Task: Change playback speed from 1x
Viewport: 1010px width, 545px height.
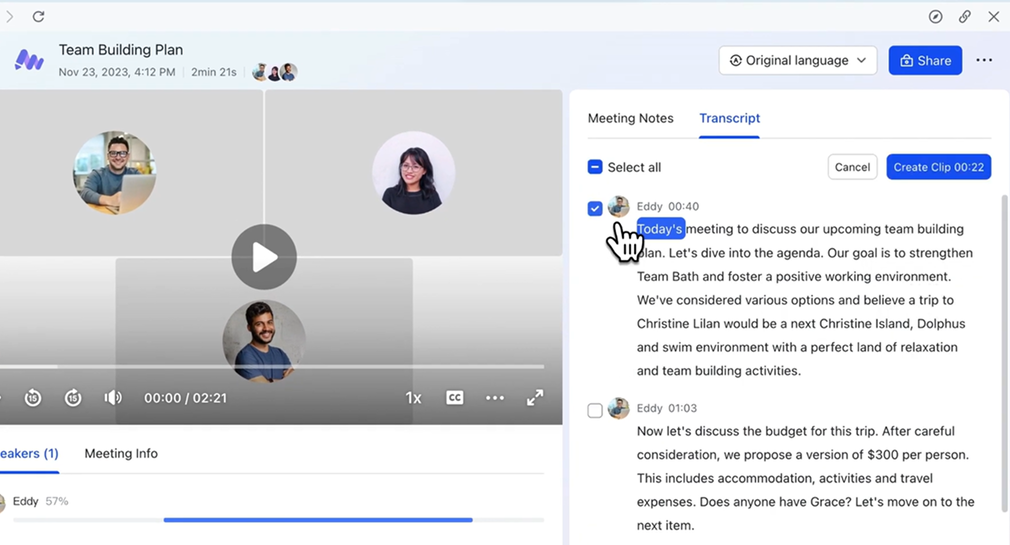Action: (x=413, y=398)
